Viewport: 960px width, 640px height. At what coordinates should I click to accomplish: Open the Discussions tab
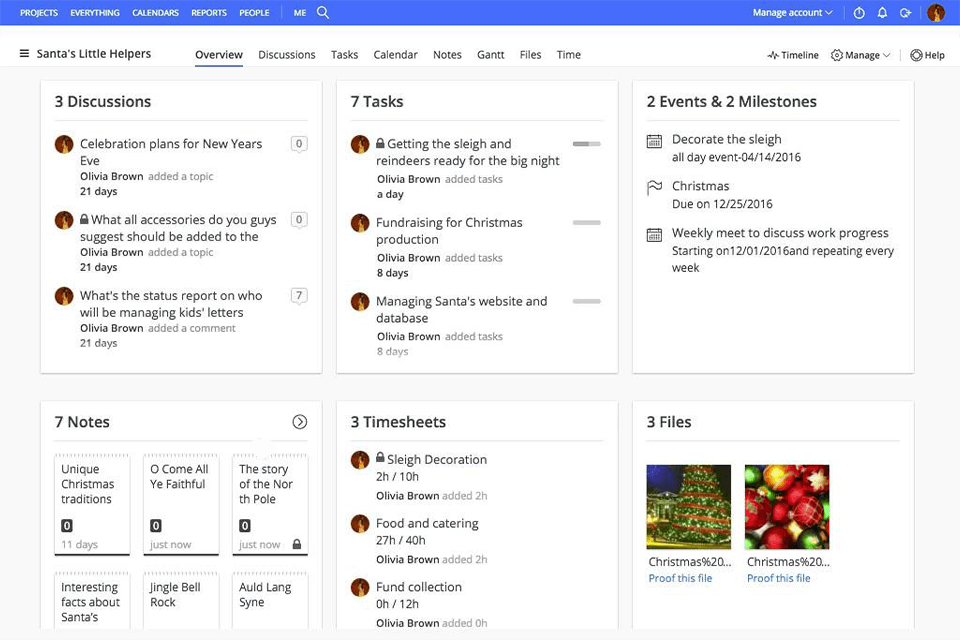tap(286, 55)
